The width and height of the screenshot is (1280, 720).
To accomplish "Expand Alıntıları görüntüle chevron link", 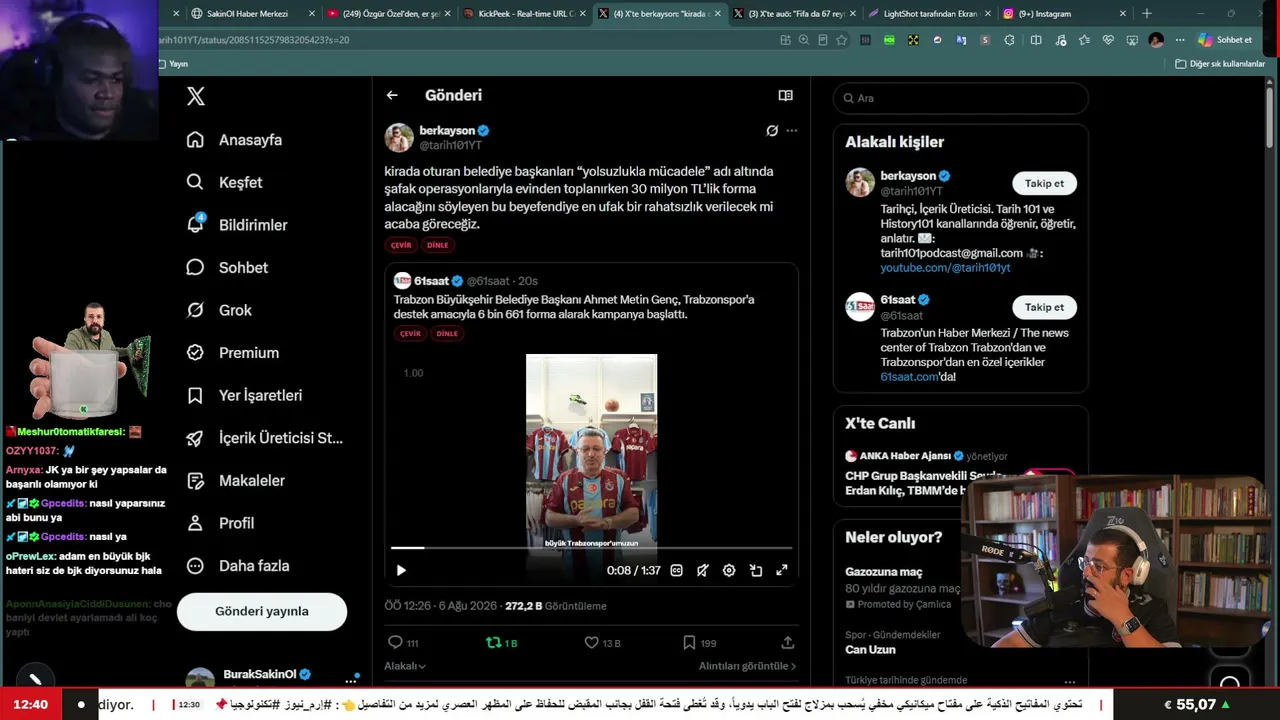I will pos(748,666).
